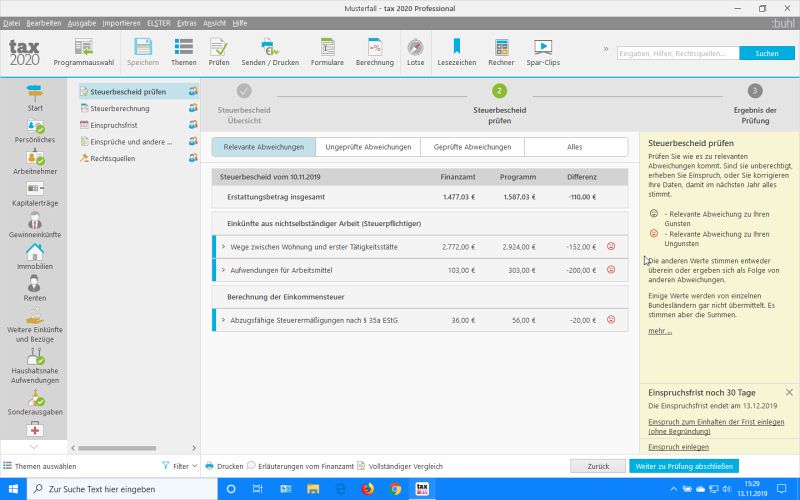The height and width of the screenshot is (500, 800).
Task: Open the ELSTER menu
Action: [158, 22]
